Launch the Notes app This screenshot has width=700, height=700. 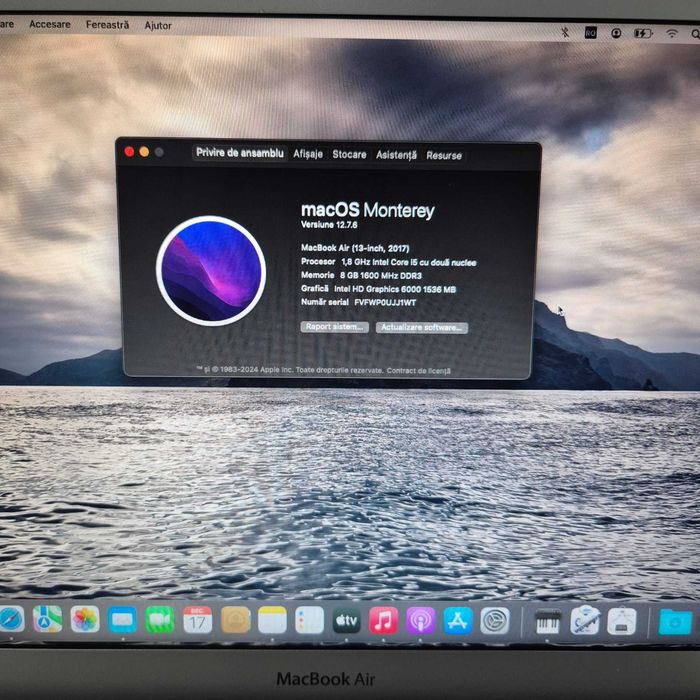point(272,620)
